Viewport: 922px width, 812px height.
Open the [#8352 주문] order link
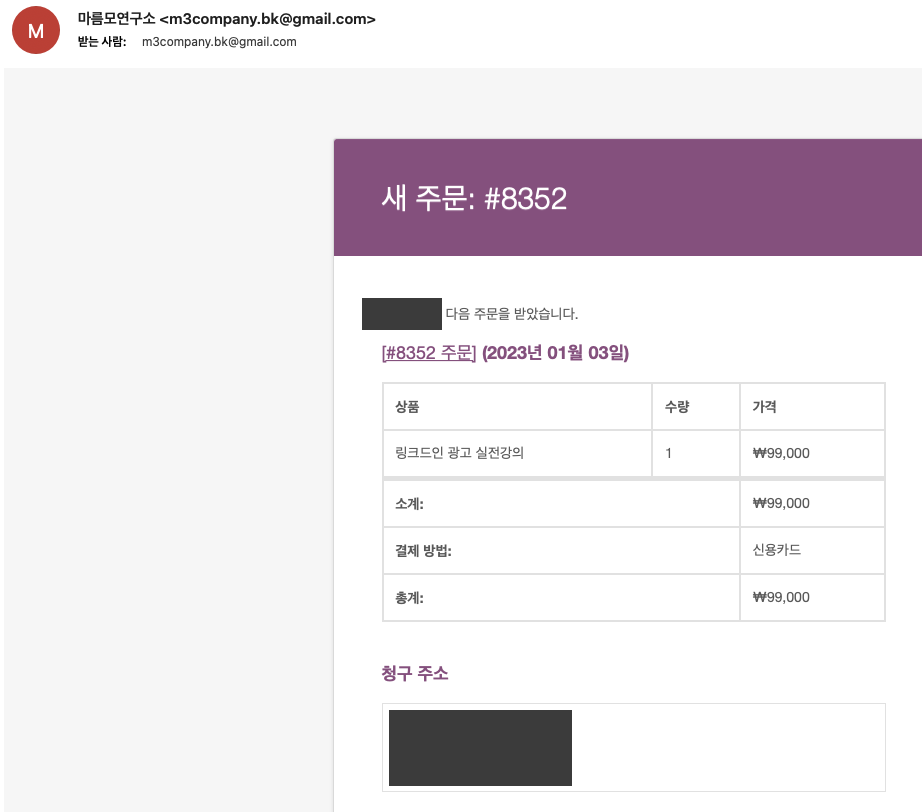(430, 353)
